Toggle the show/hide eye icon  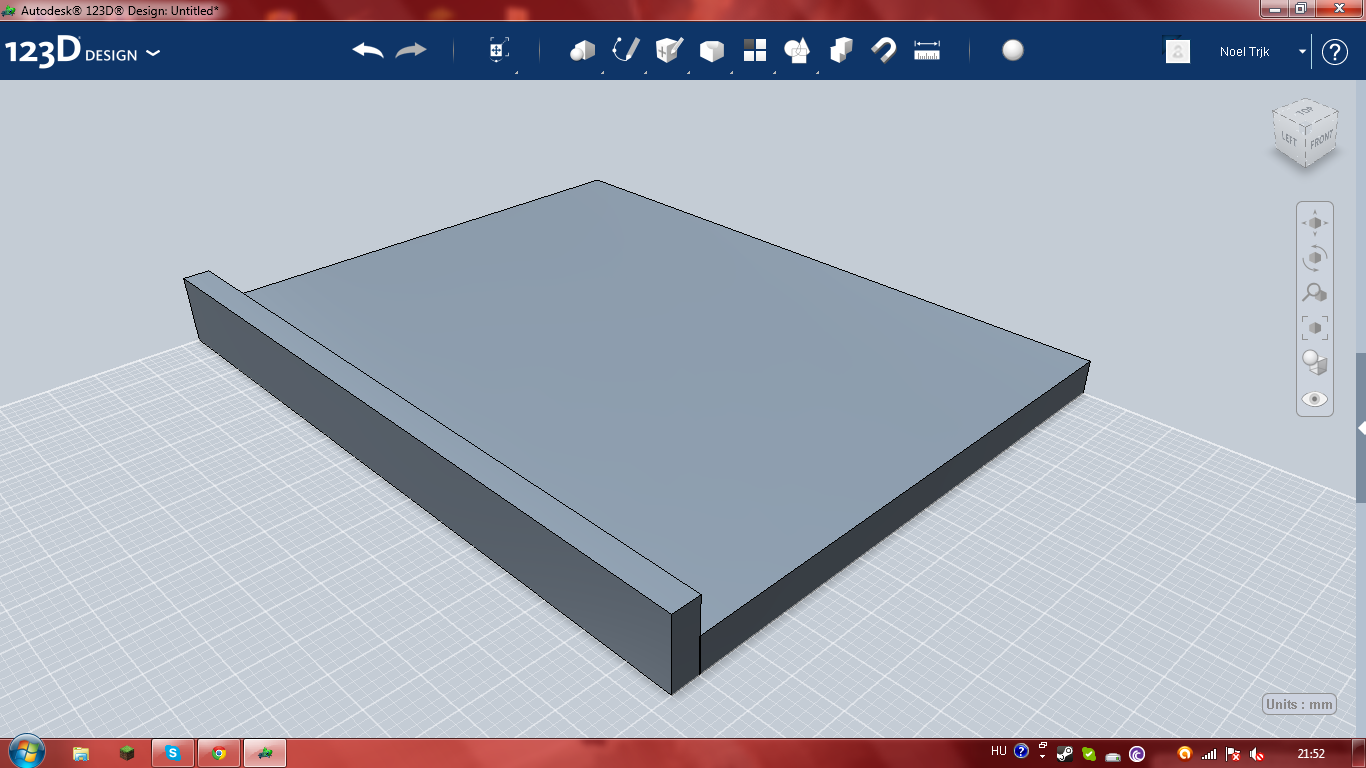click(1315, 399)
